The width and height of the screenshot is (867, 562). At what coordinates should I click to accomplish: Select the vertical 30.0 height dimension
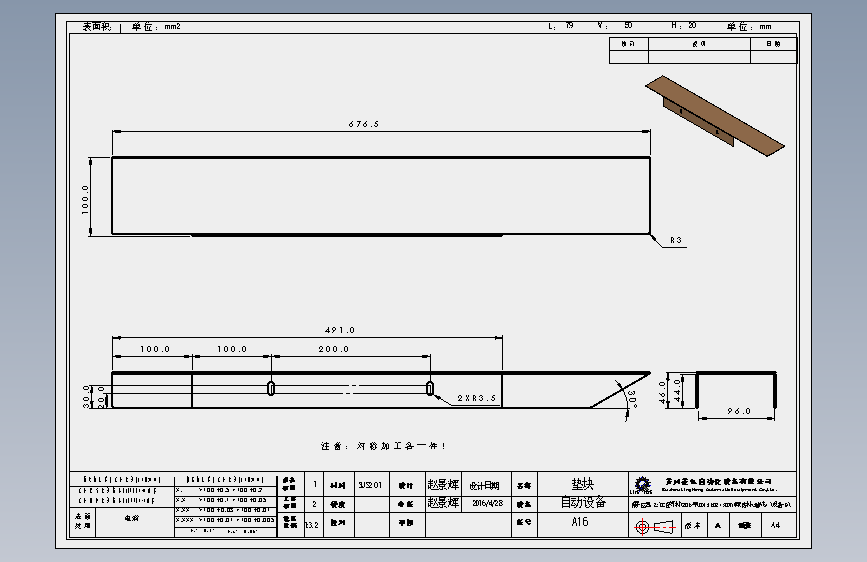pyautogui.click(x=86, y=397)
